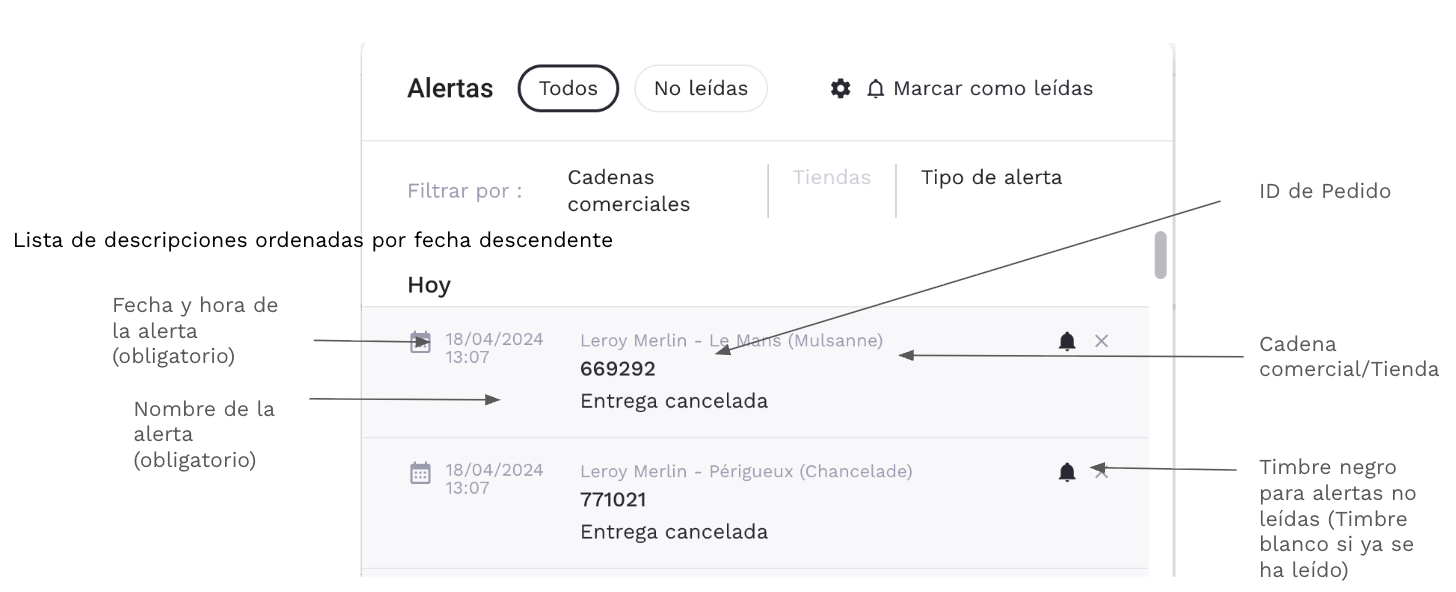Dismiss the 669292 alert with X
The width and height of the screenshot is (1456, 592).
tap(1101, 342)
